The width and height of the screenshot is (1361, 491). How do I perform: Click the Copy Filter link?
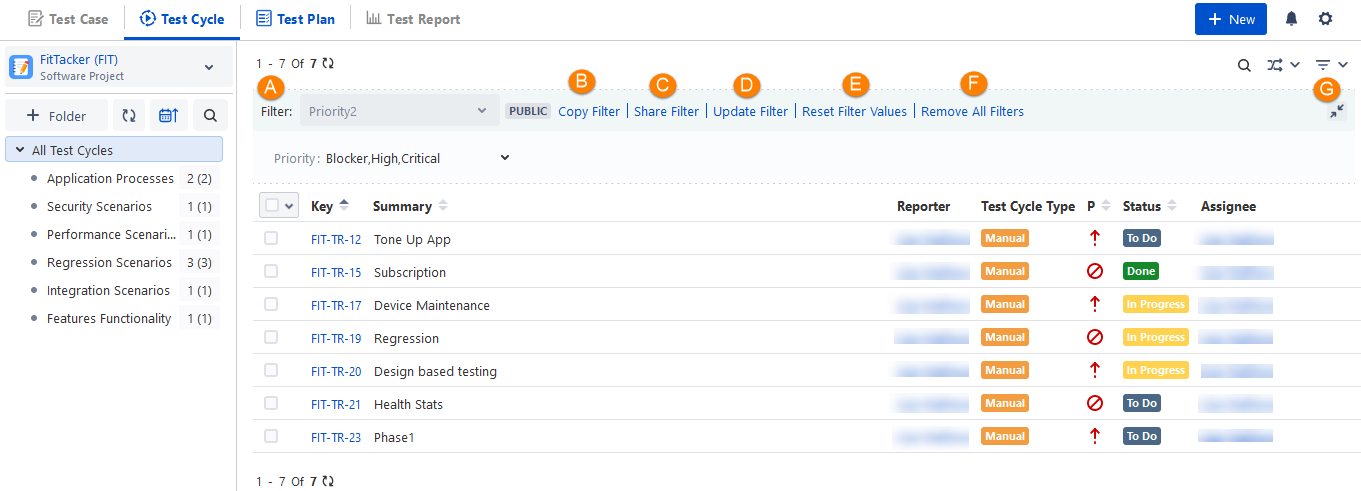pyautogui.click(x=589, y=112)
